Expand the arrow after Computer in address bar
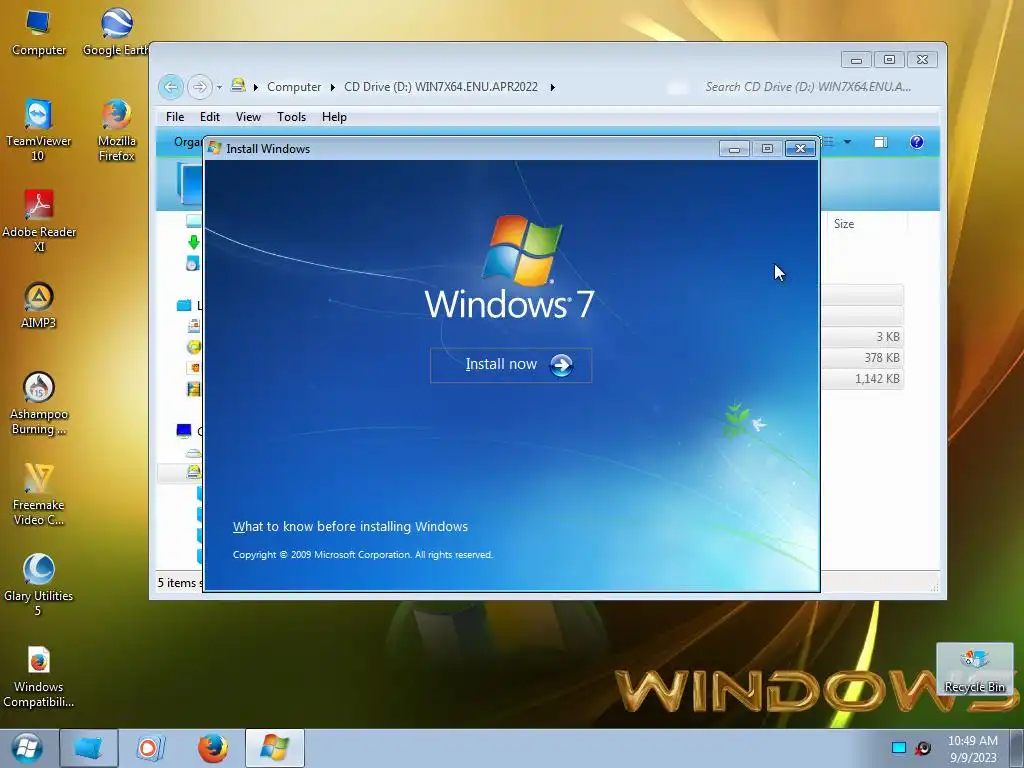 332,87
